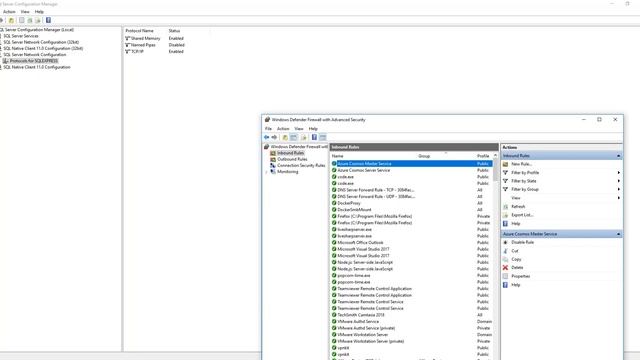
Task: Open Action menu in Firewall window
Action: (x=283, y=129)
